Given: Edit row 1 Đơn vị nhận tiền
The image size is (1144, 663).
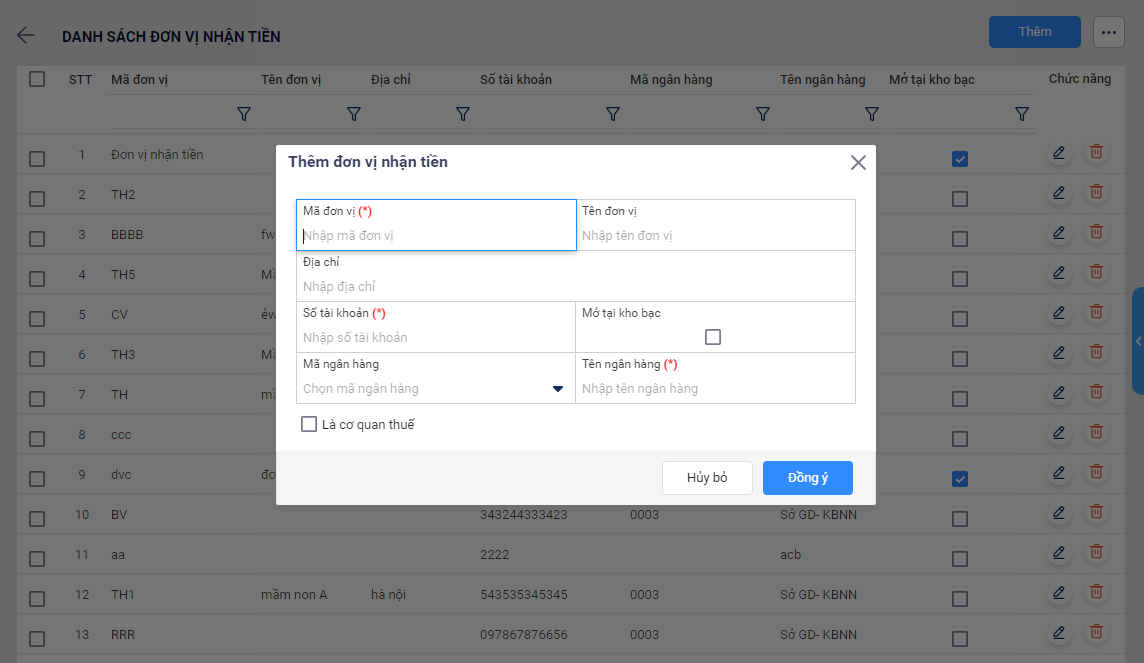Looking at the screenshot, I should pyautogui.click(x=1059, y=152).
